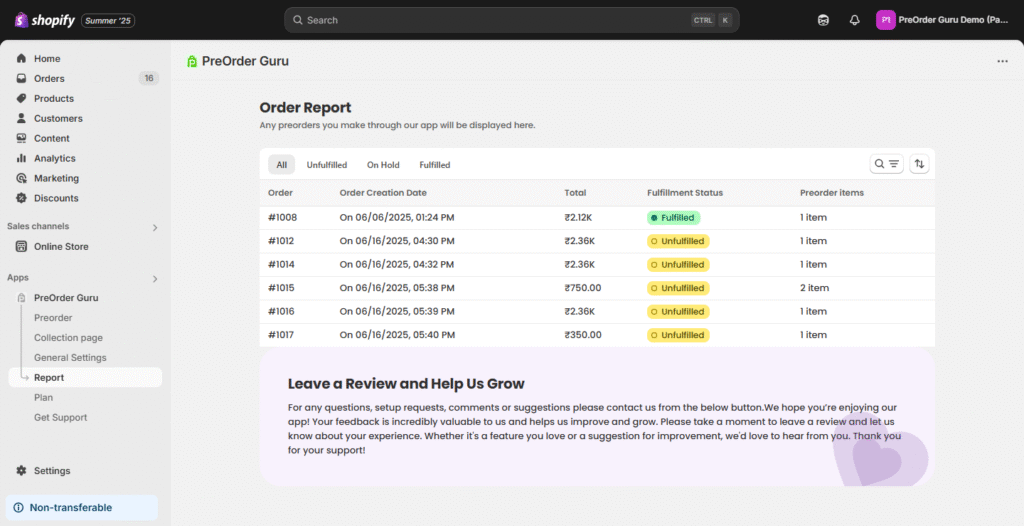Open the notifications bell
1024x526 pixels.
point(854,20)
